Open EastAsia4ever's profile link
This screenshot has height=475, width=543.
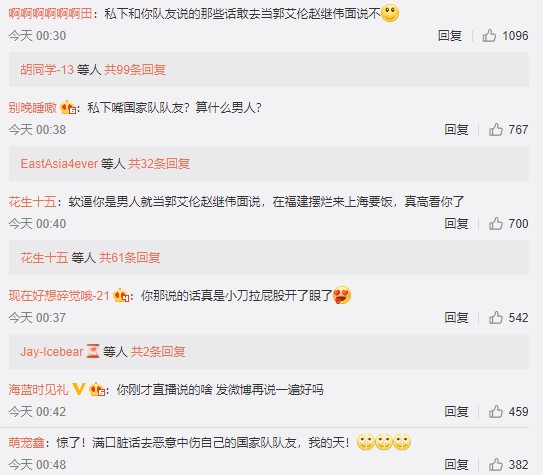[59, 164]
